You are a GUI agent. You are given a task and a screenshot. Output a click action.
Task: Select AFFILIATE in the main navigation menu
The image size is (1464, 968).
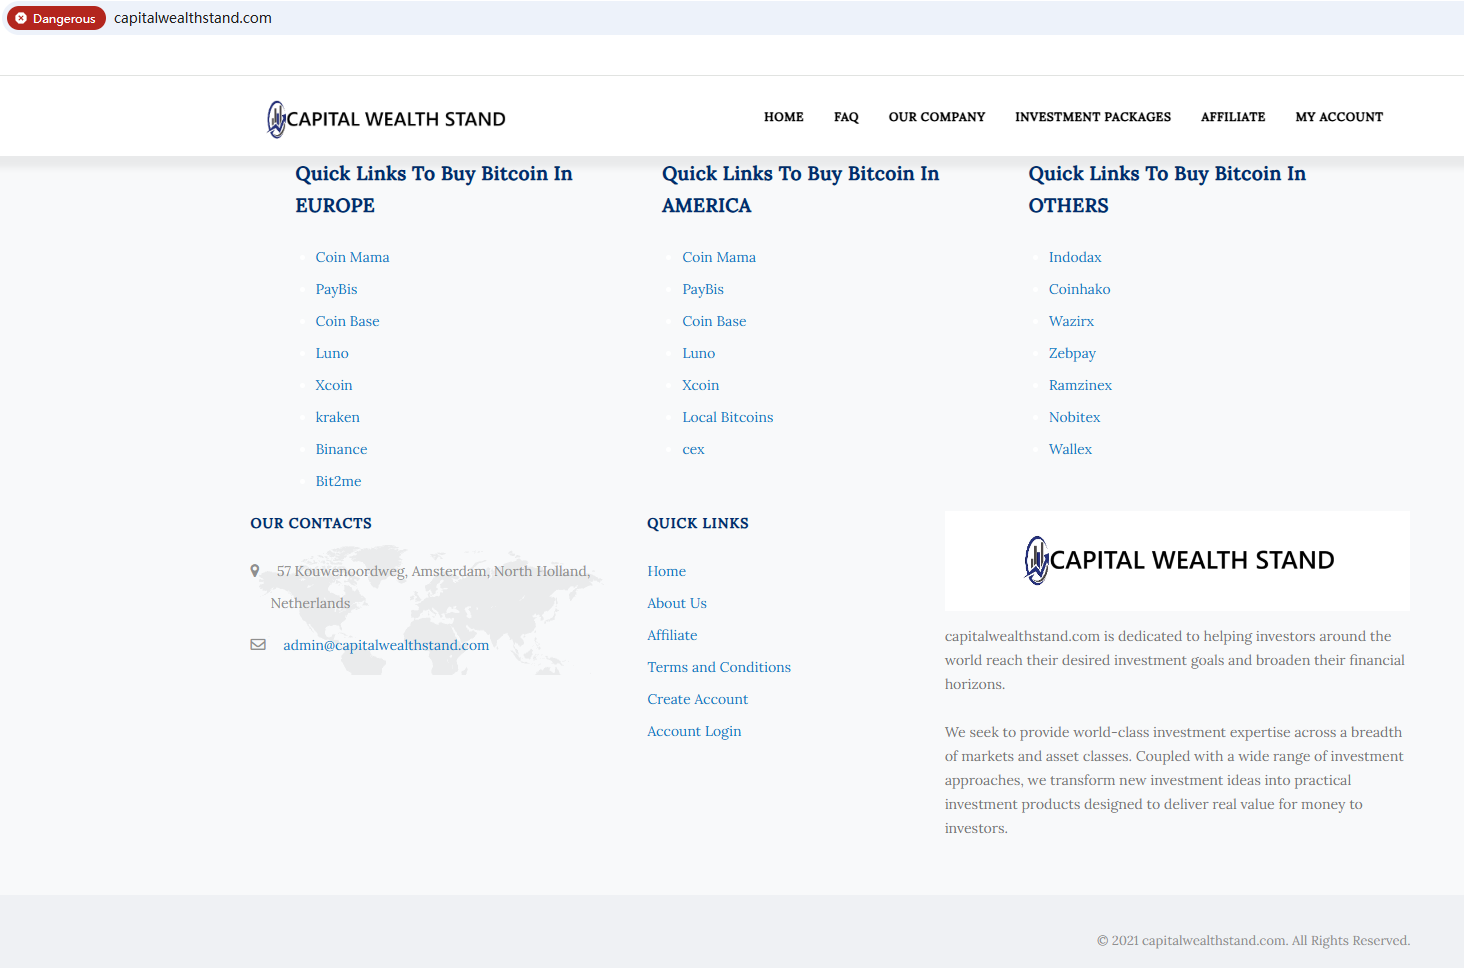coord(1233,117)
